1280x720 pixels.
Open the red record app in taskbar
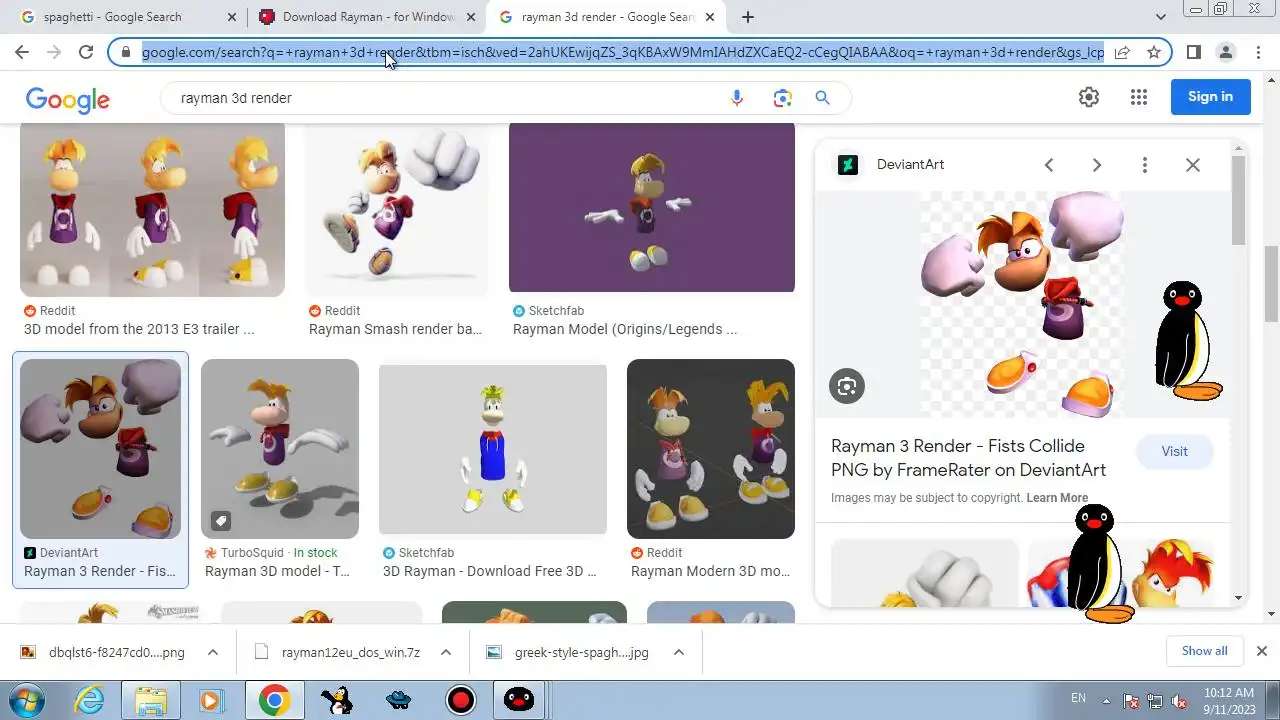[460, 700]
